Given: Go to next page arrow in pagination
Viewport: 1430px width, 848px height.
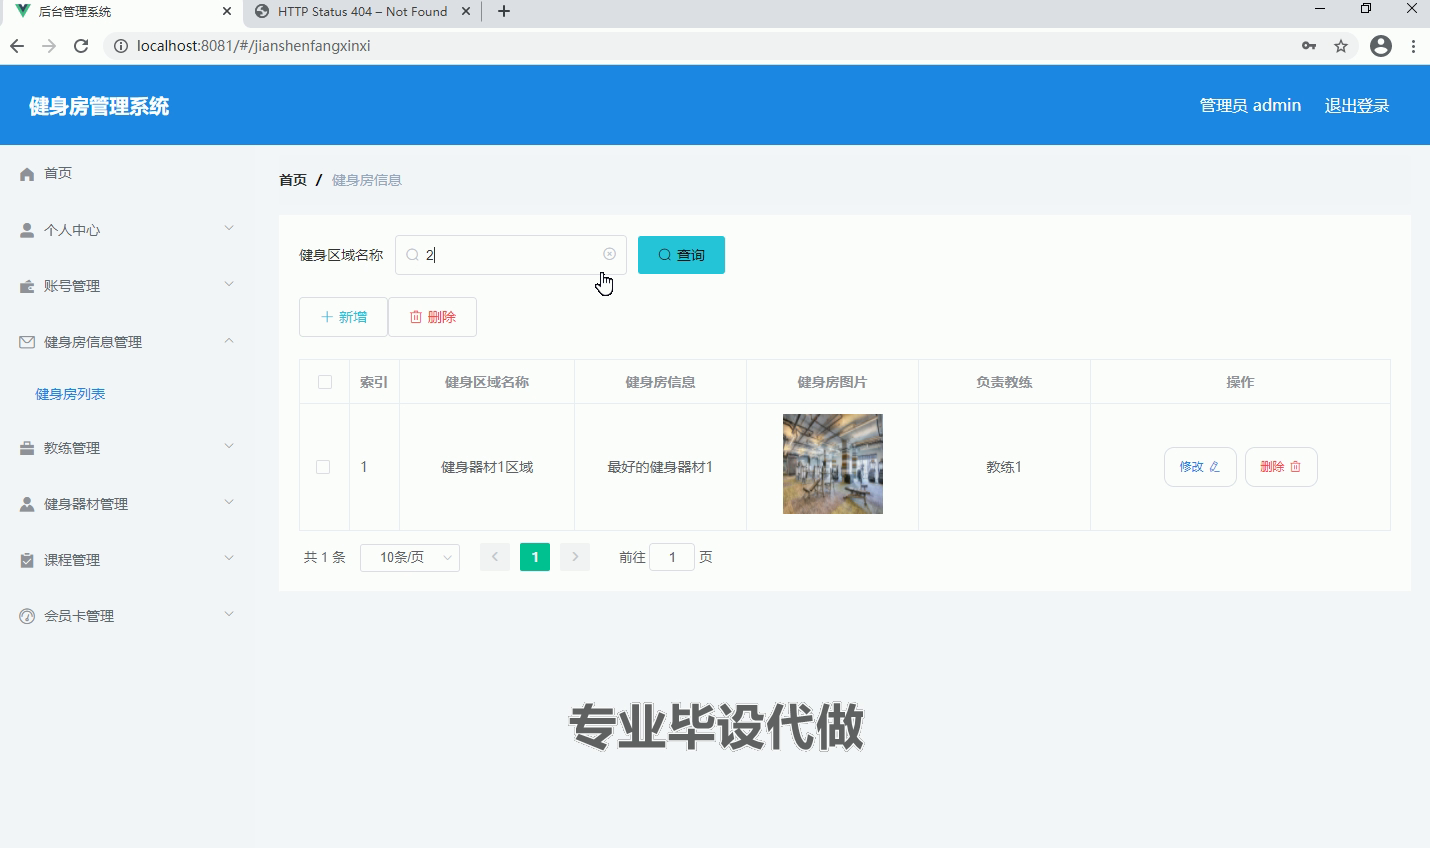Looking at the screenshot, I should 575,557.
